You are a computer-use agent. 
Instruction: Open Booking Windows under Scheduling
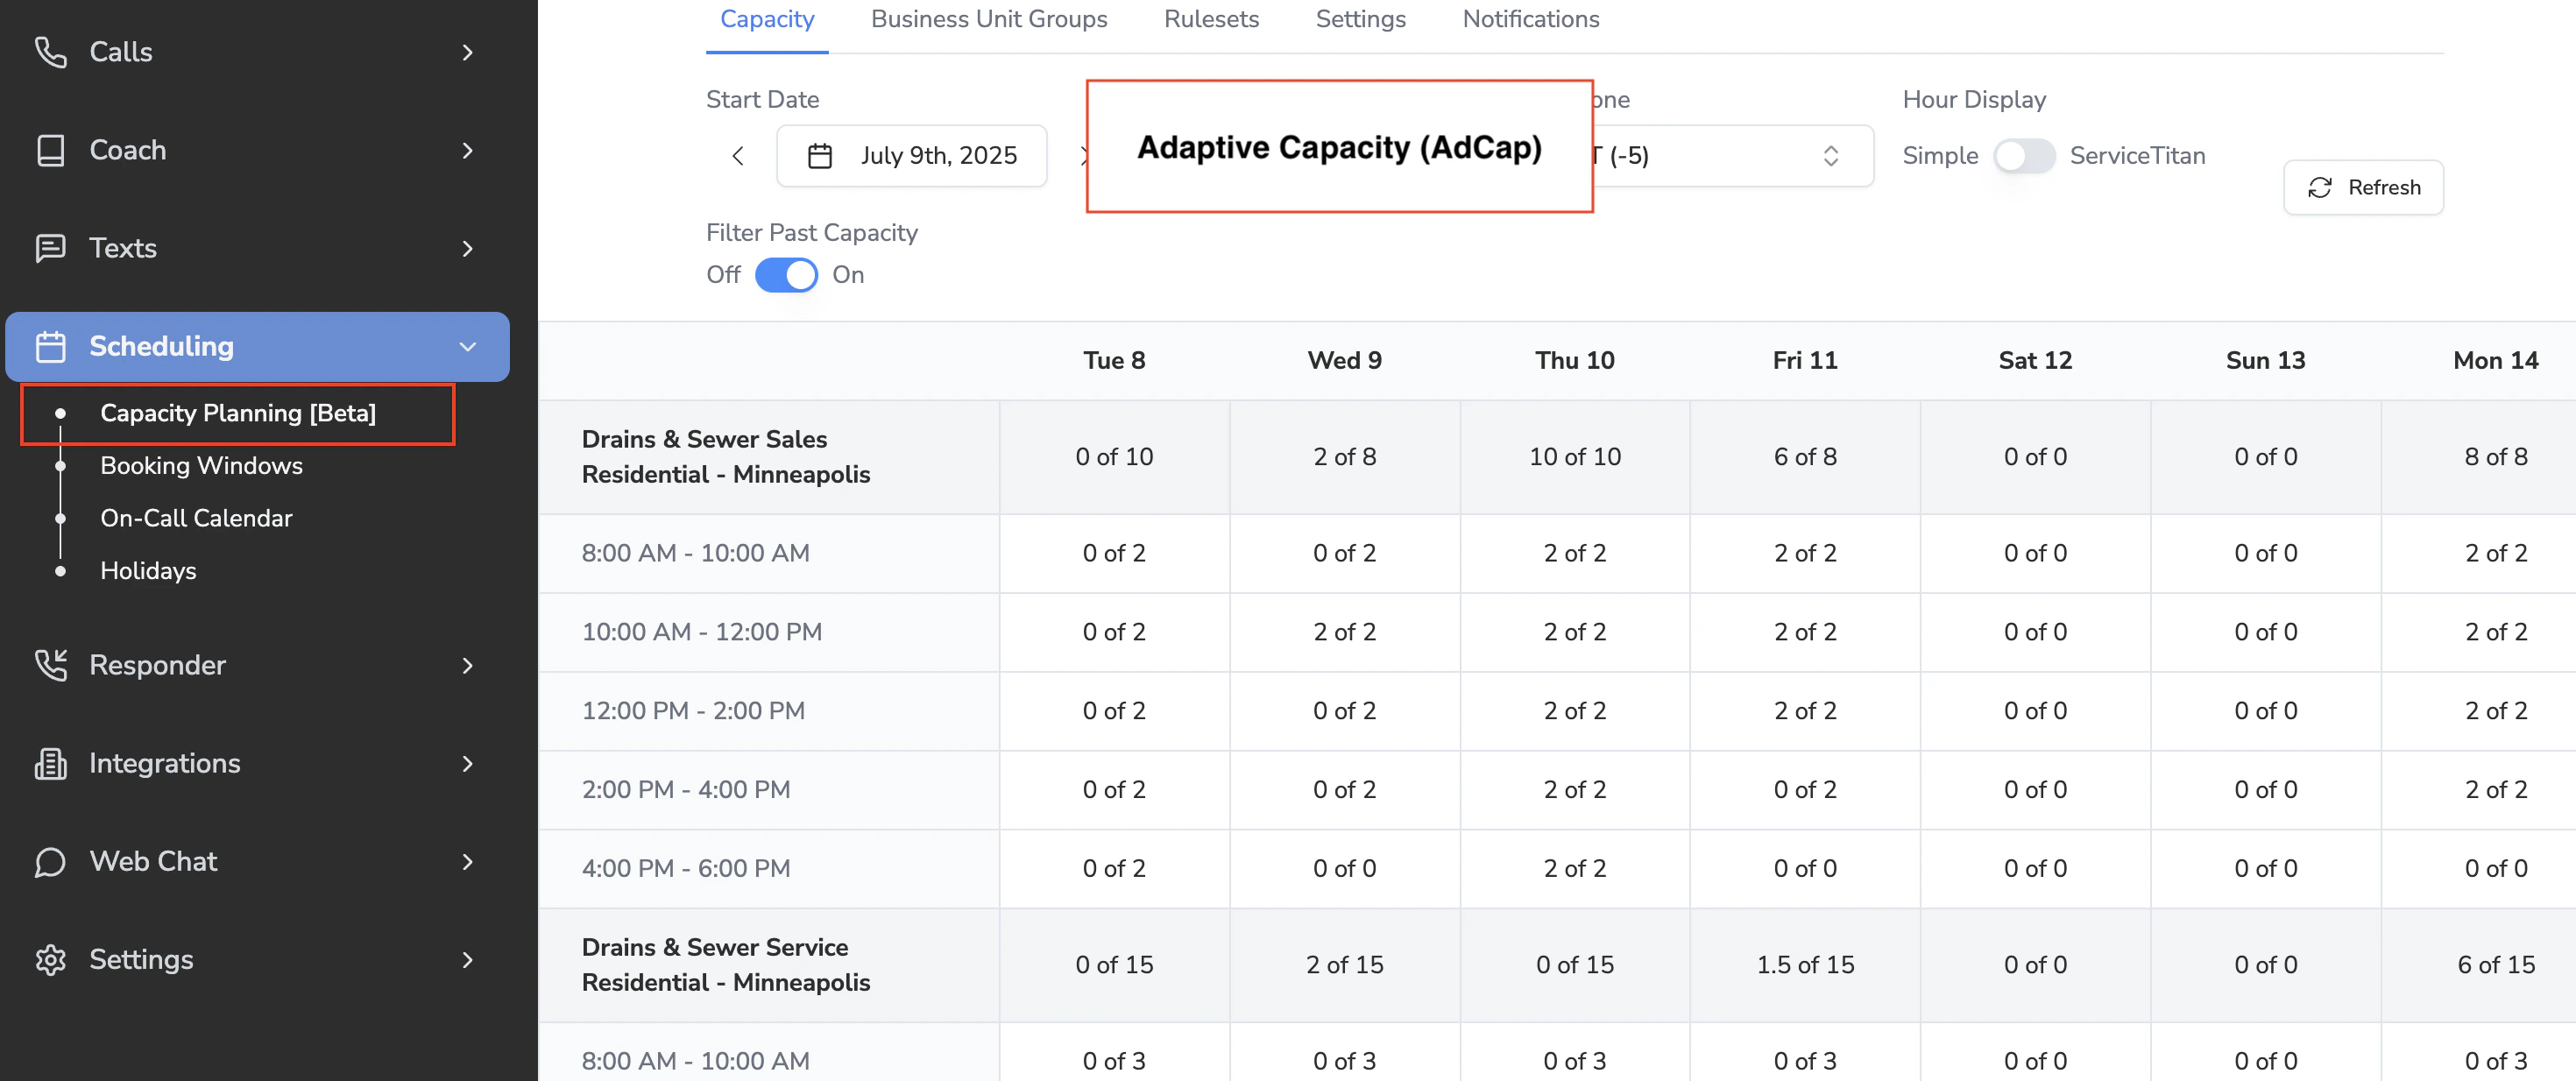(201, 466)
